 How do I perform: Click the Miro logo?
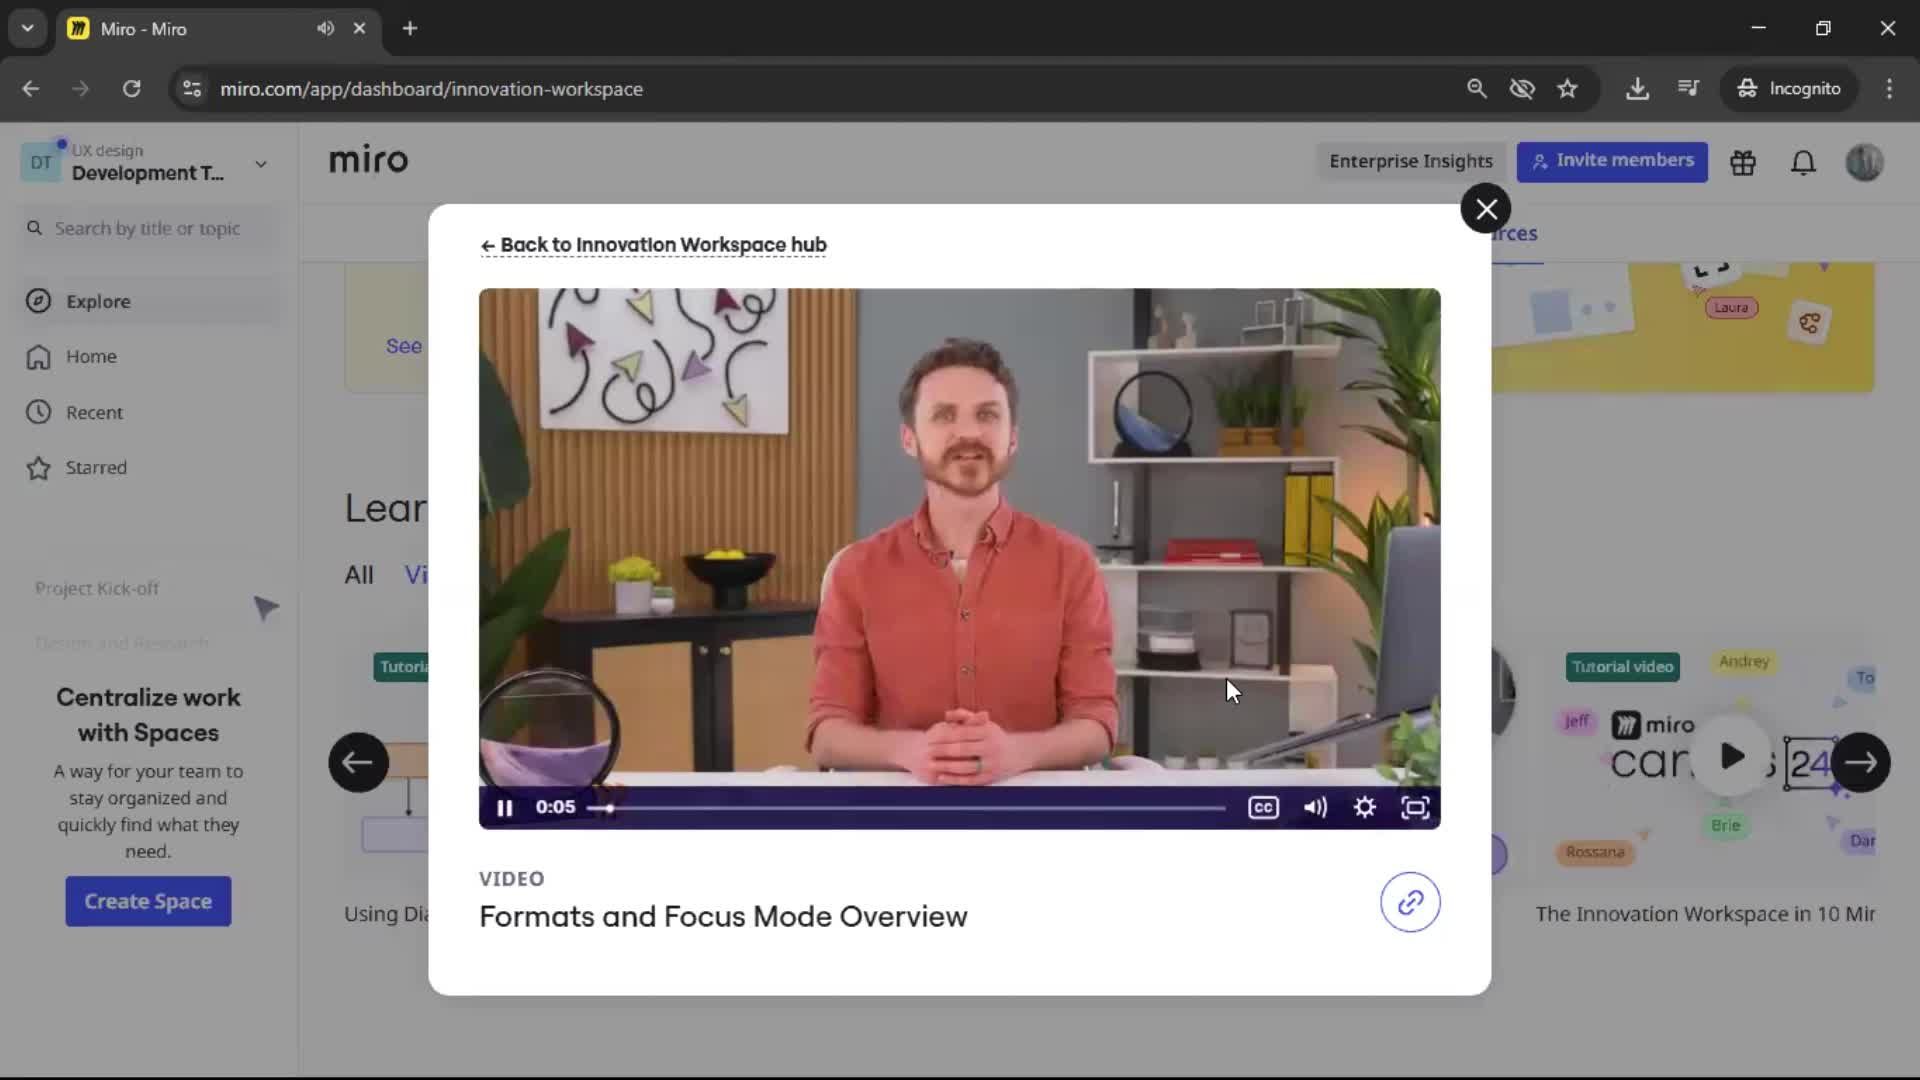[368, 160]
